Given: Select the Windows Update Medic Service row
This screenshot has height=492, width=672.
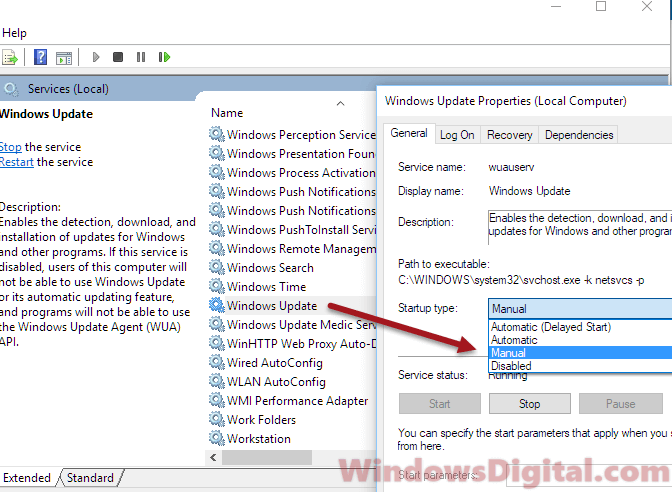Looking at the screenshot, I should point(292,324).
